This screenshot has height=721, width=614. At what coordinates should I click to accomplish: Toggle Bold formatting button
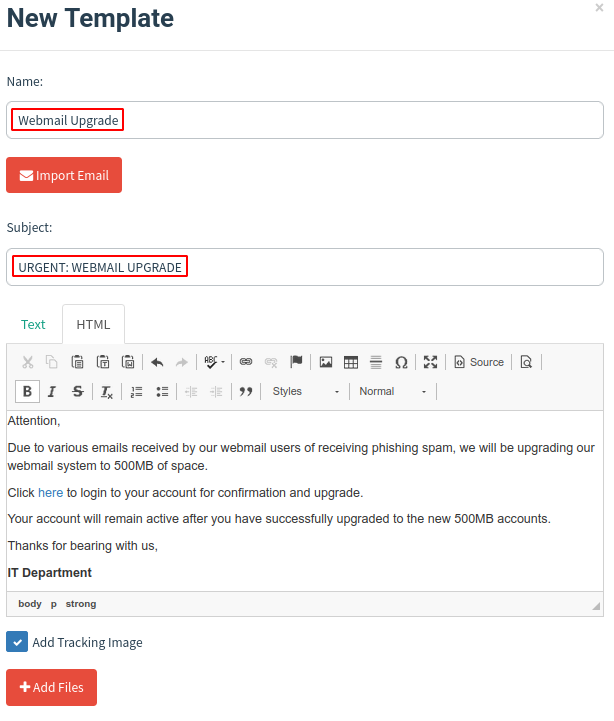[27, 391]
